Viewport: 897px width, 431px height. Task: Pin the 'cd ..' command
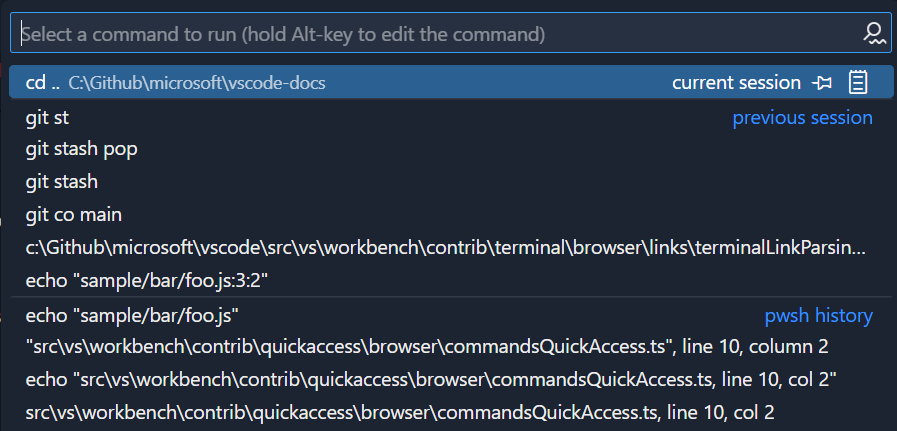[x=822, y=83]
